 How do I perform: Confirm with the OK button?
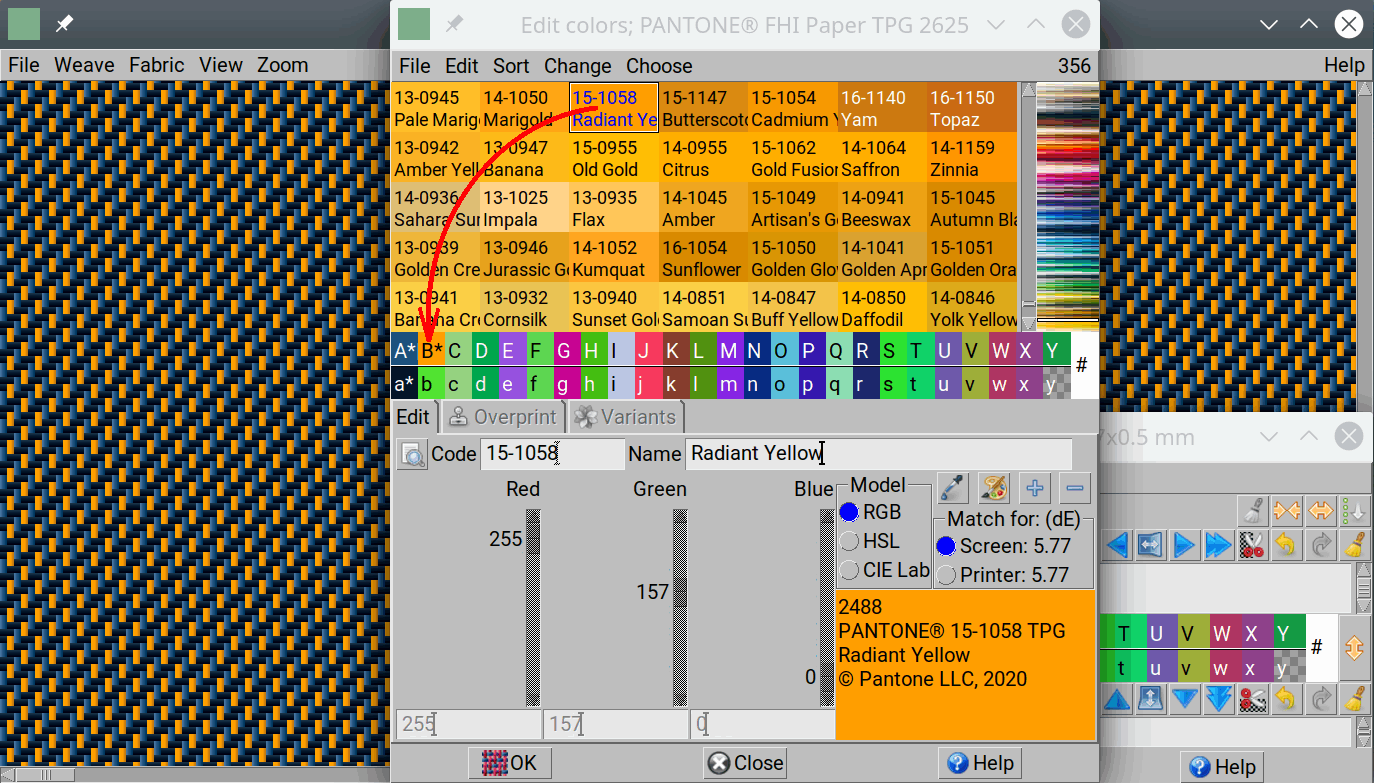click(510, 763)
